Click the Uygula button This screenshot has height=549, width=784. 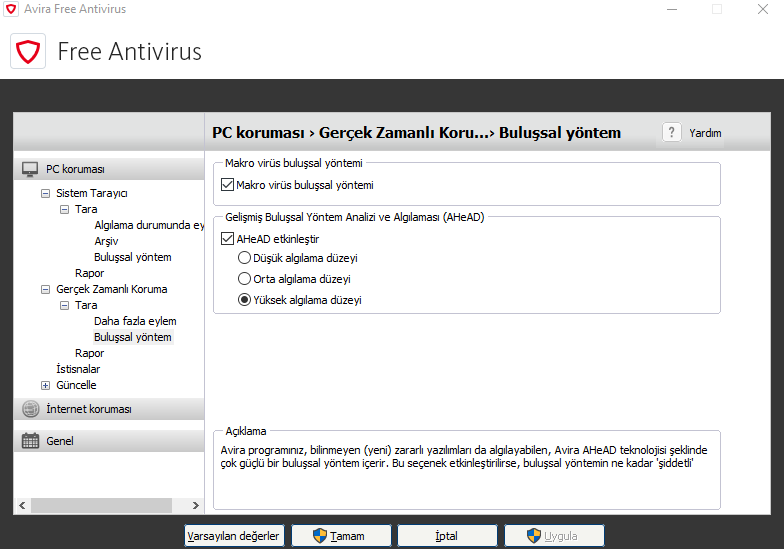click(554, 536)
